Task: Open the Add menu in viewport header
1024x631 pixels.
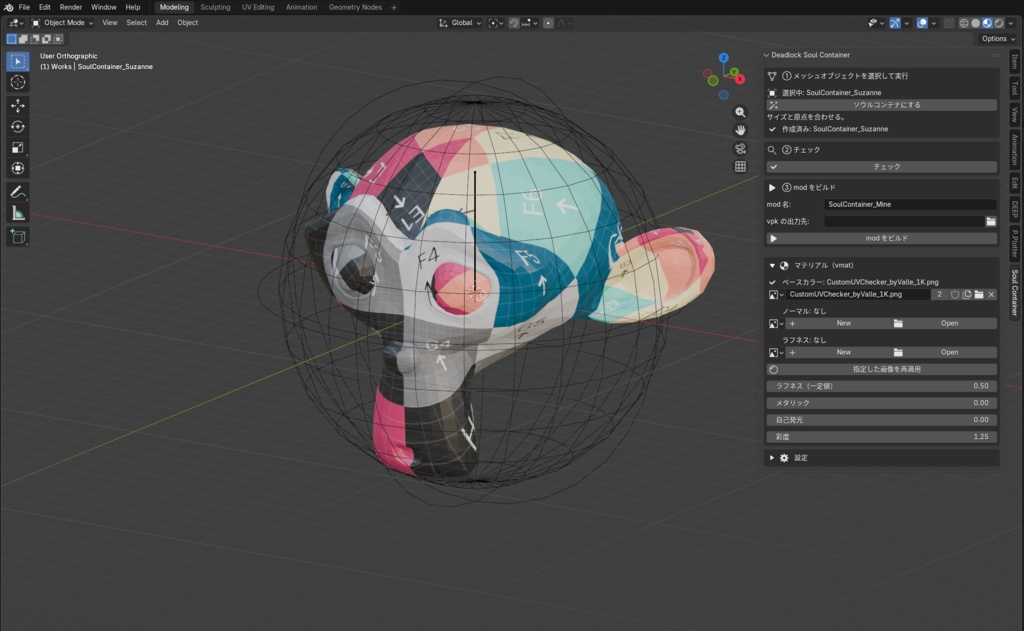Action: click(x=162, y=23)
